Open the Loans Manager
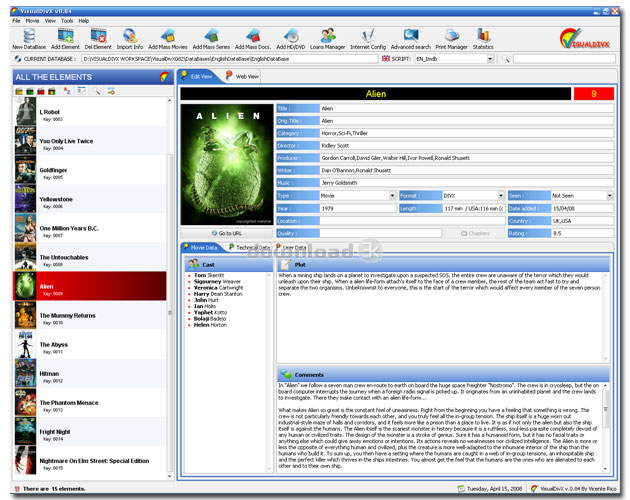Screen dimensions: 630x500 coord(327,39)
